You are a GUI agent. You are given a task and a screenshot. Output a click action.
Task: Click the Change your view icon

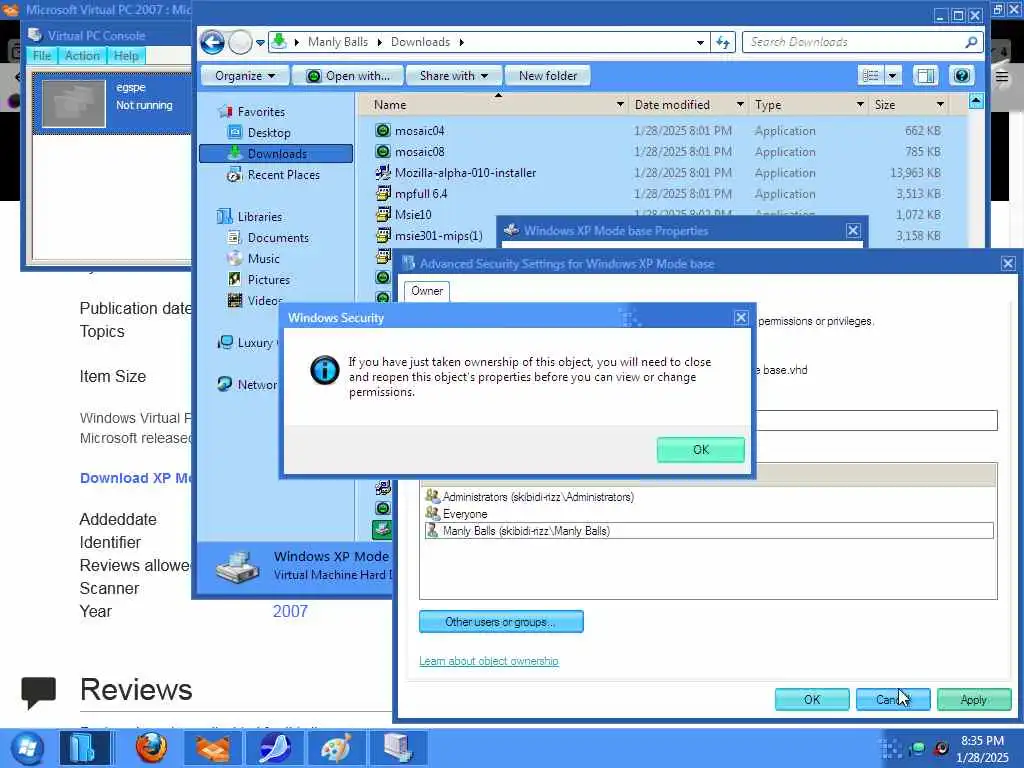(x=871, y=76)
